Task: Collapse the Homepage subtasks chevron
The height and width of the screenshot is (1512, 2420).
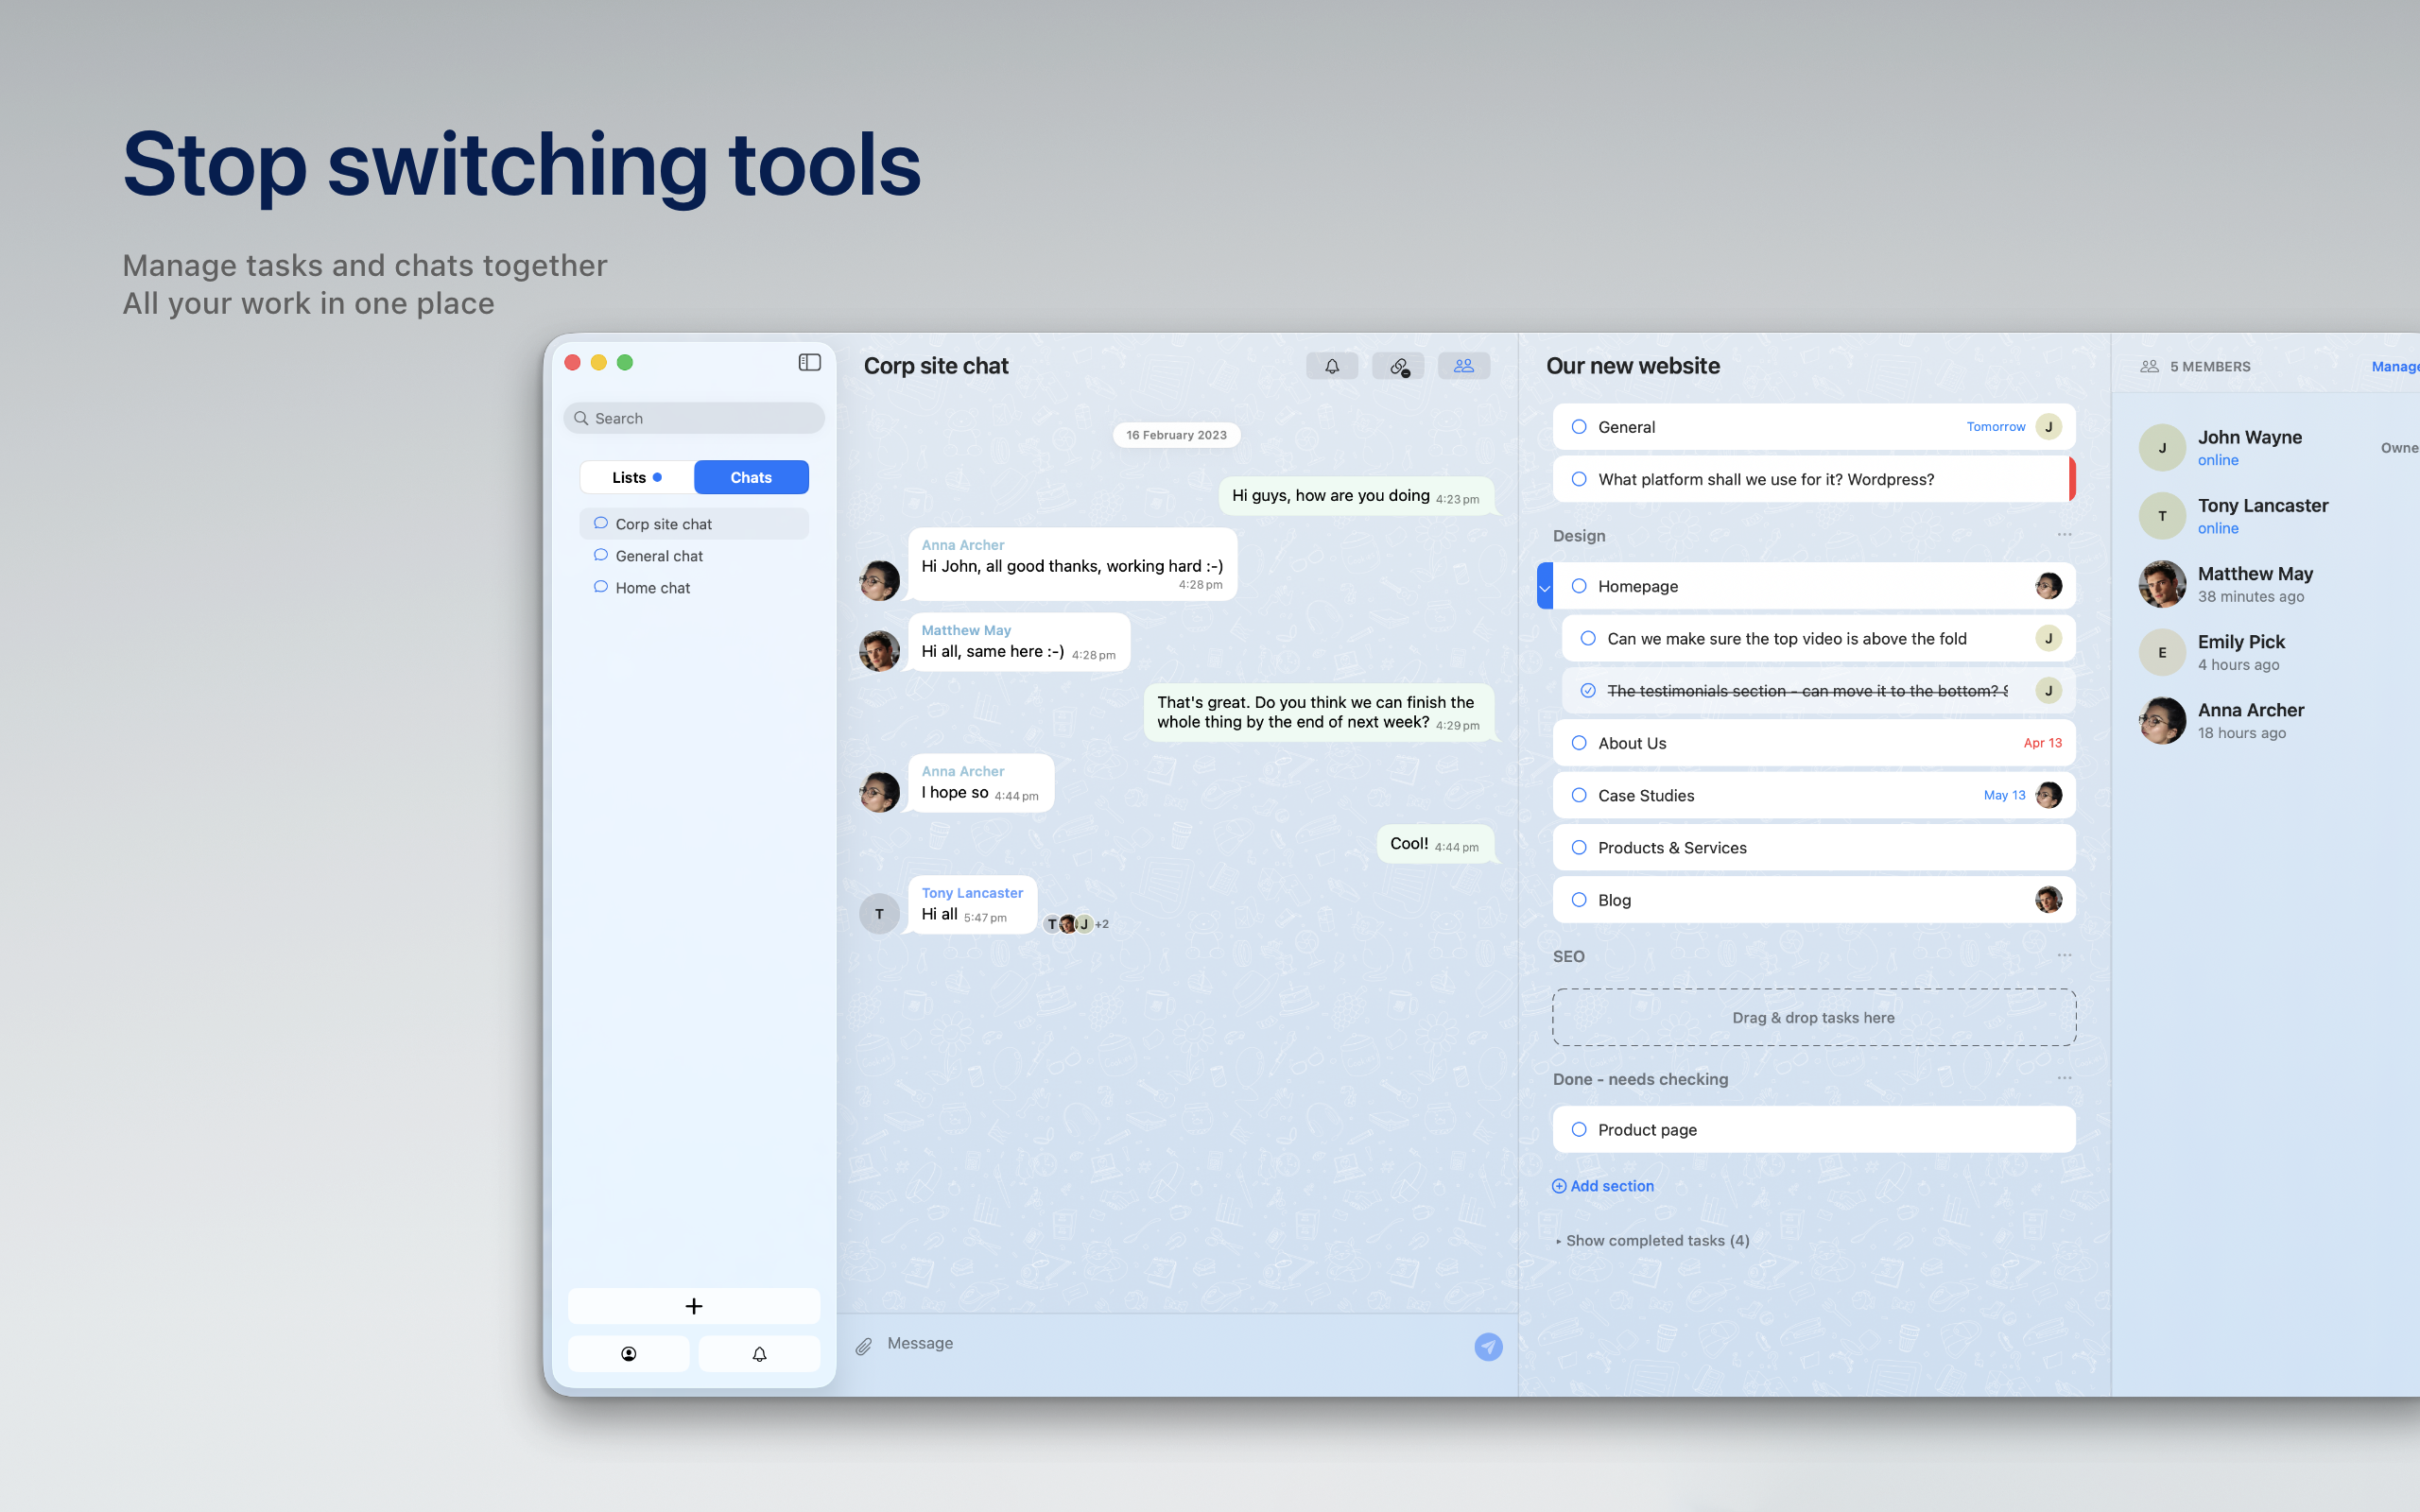Action: [1545, 587]
